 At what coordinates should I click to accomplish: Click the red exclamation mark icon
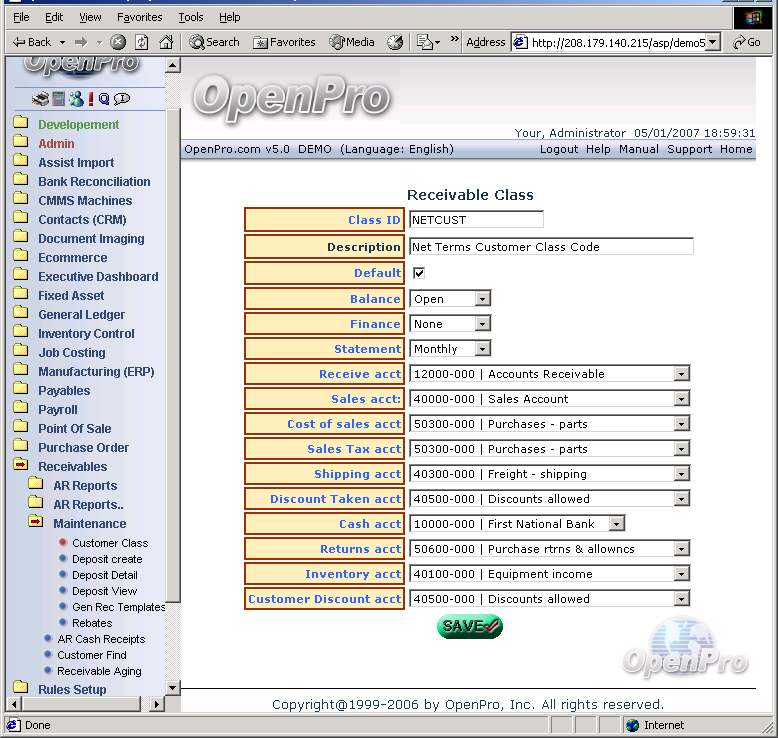[90, 99]
